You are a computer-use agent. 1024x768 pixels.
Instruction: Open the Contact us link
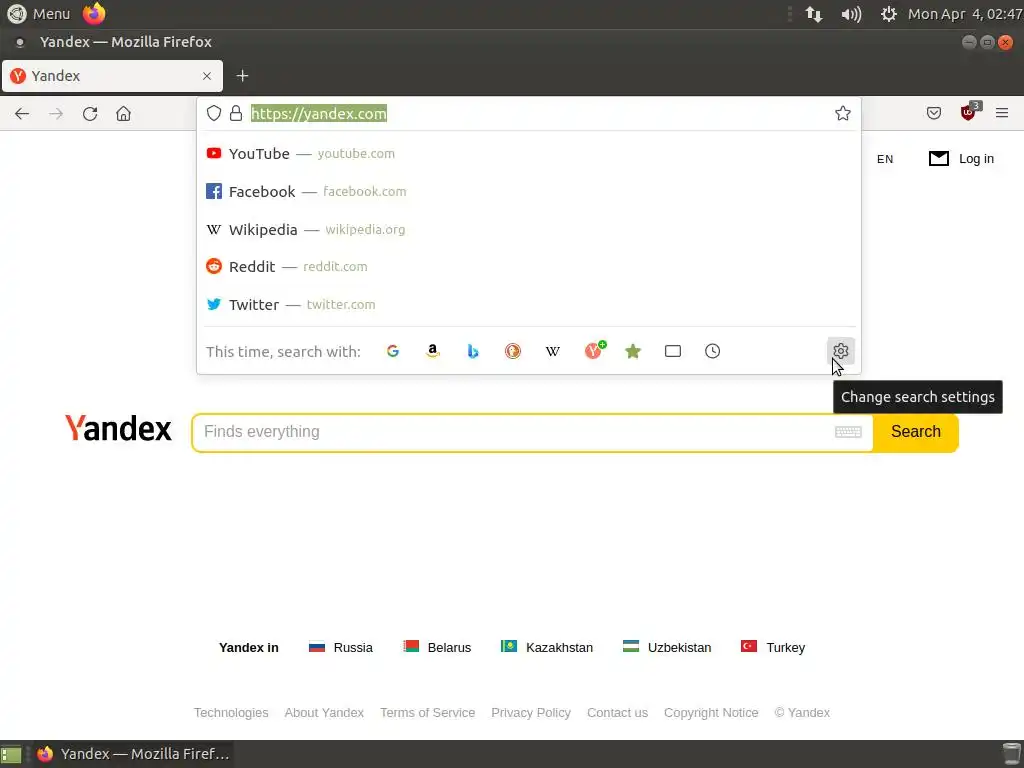pos(617,712)
